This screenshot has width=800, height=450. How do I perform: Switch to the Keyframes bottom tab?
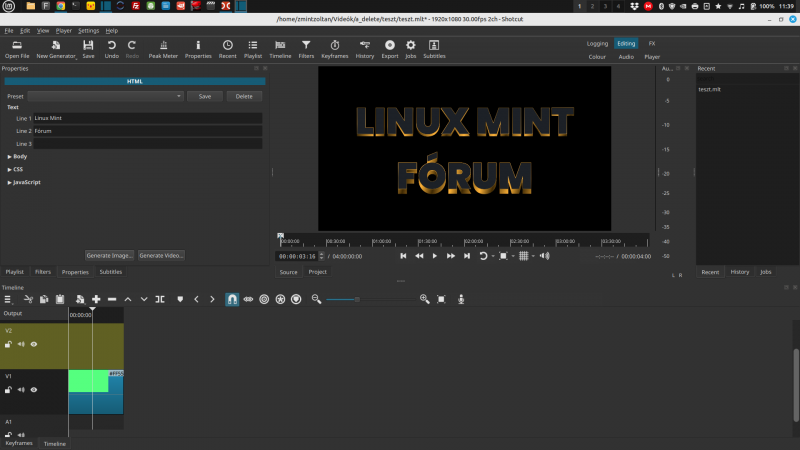click(x=19, y=443)
